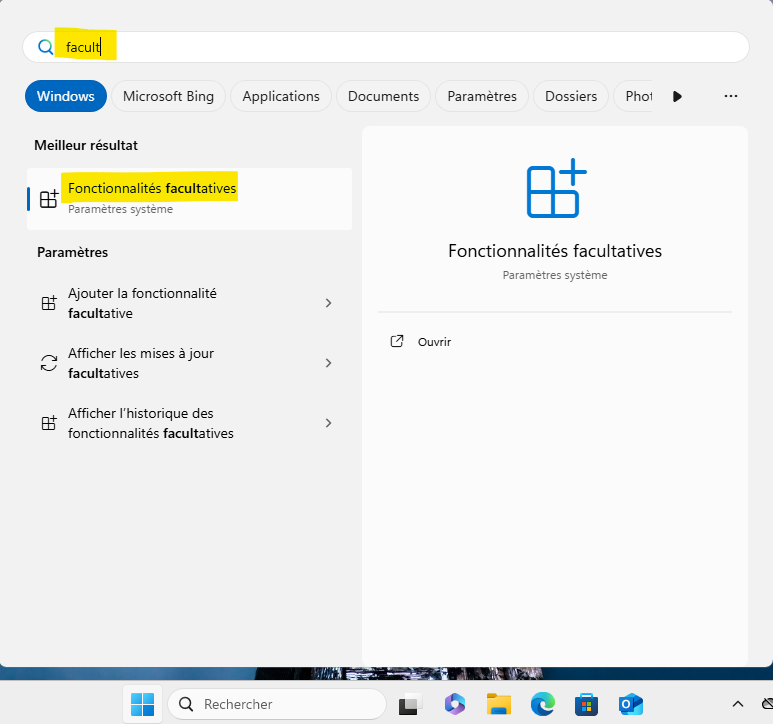This screenshot has height=724, width=773.
Task: Click the large Fonctionnalités facultatives preview icon
Action: pos(557,188)
